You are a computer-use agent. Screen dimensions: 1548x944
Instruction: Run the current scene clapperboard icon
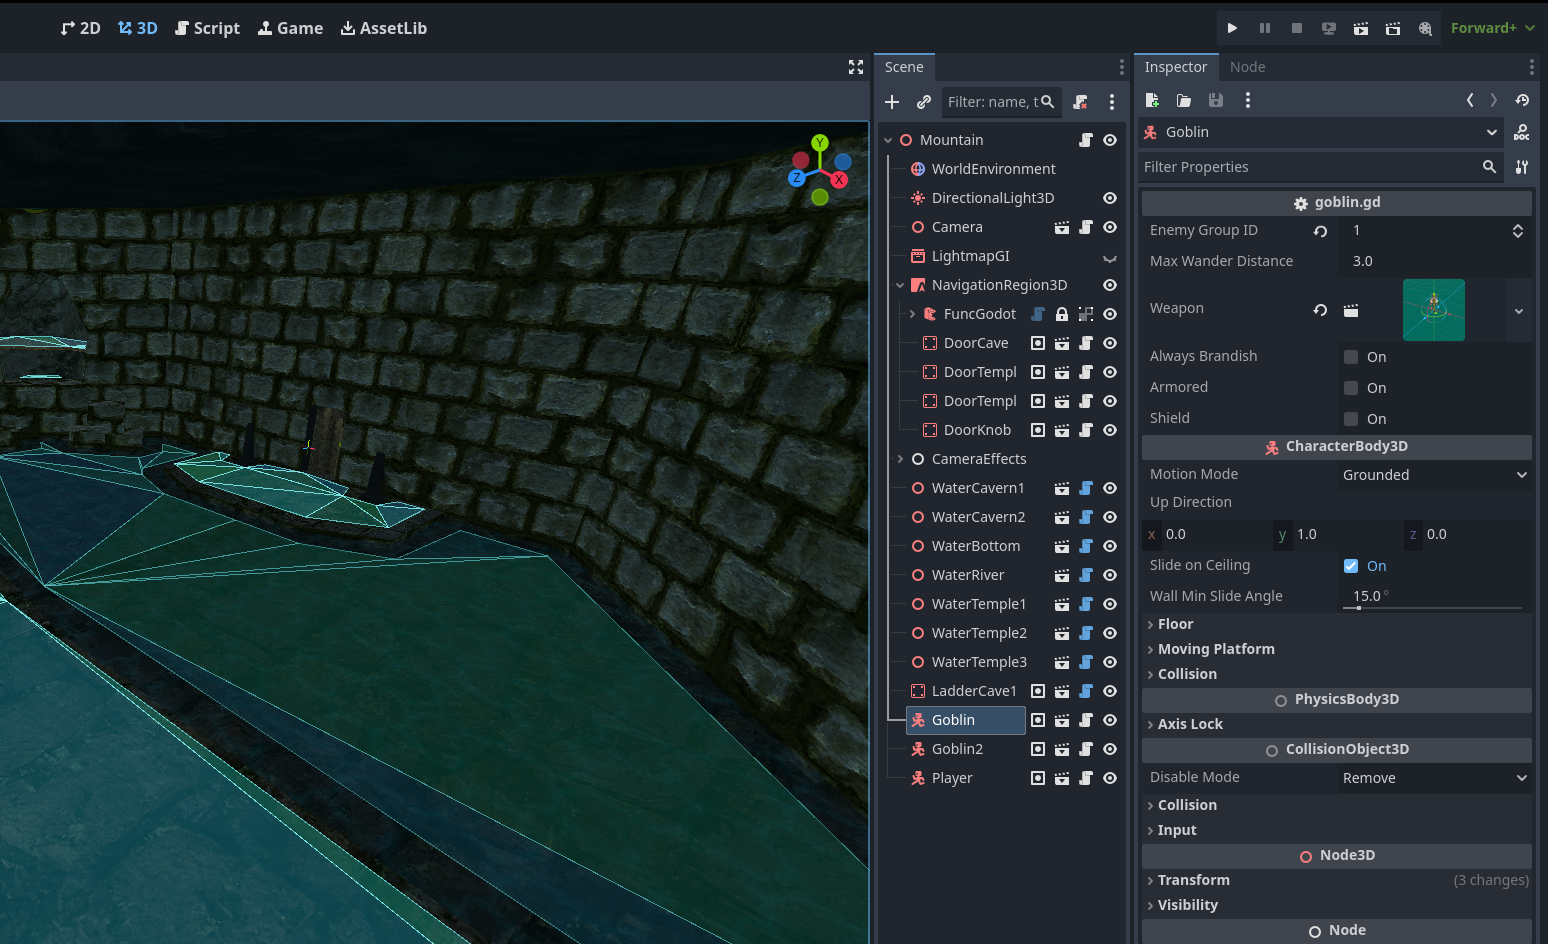point(1361,28)
